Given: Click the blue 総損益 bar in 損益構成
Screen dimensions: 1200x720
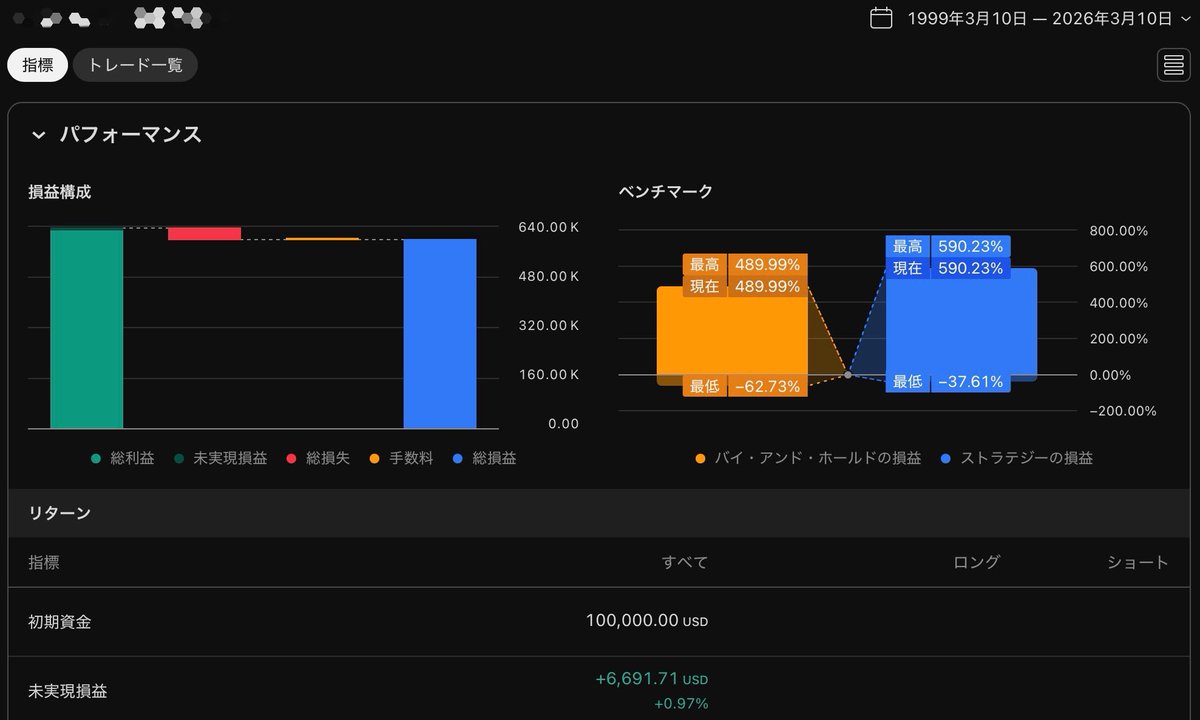Looking at the screenshot, I should pyautogui.click(x=440, y=334).
